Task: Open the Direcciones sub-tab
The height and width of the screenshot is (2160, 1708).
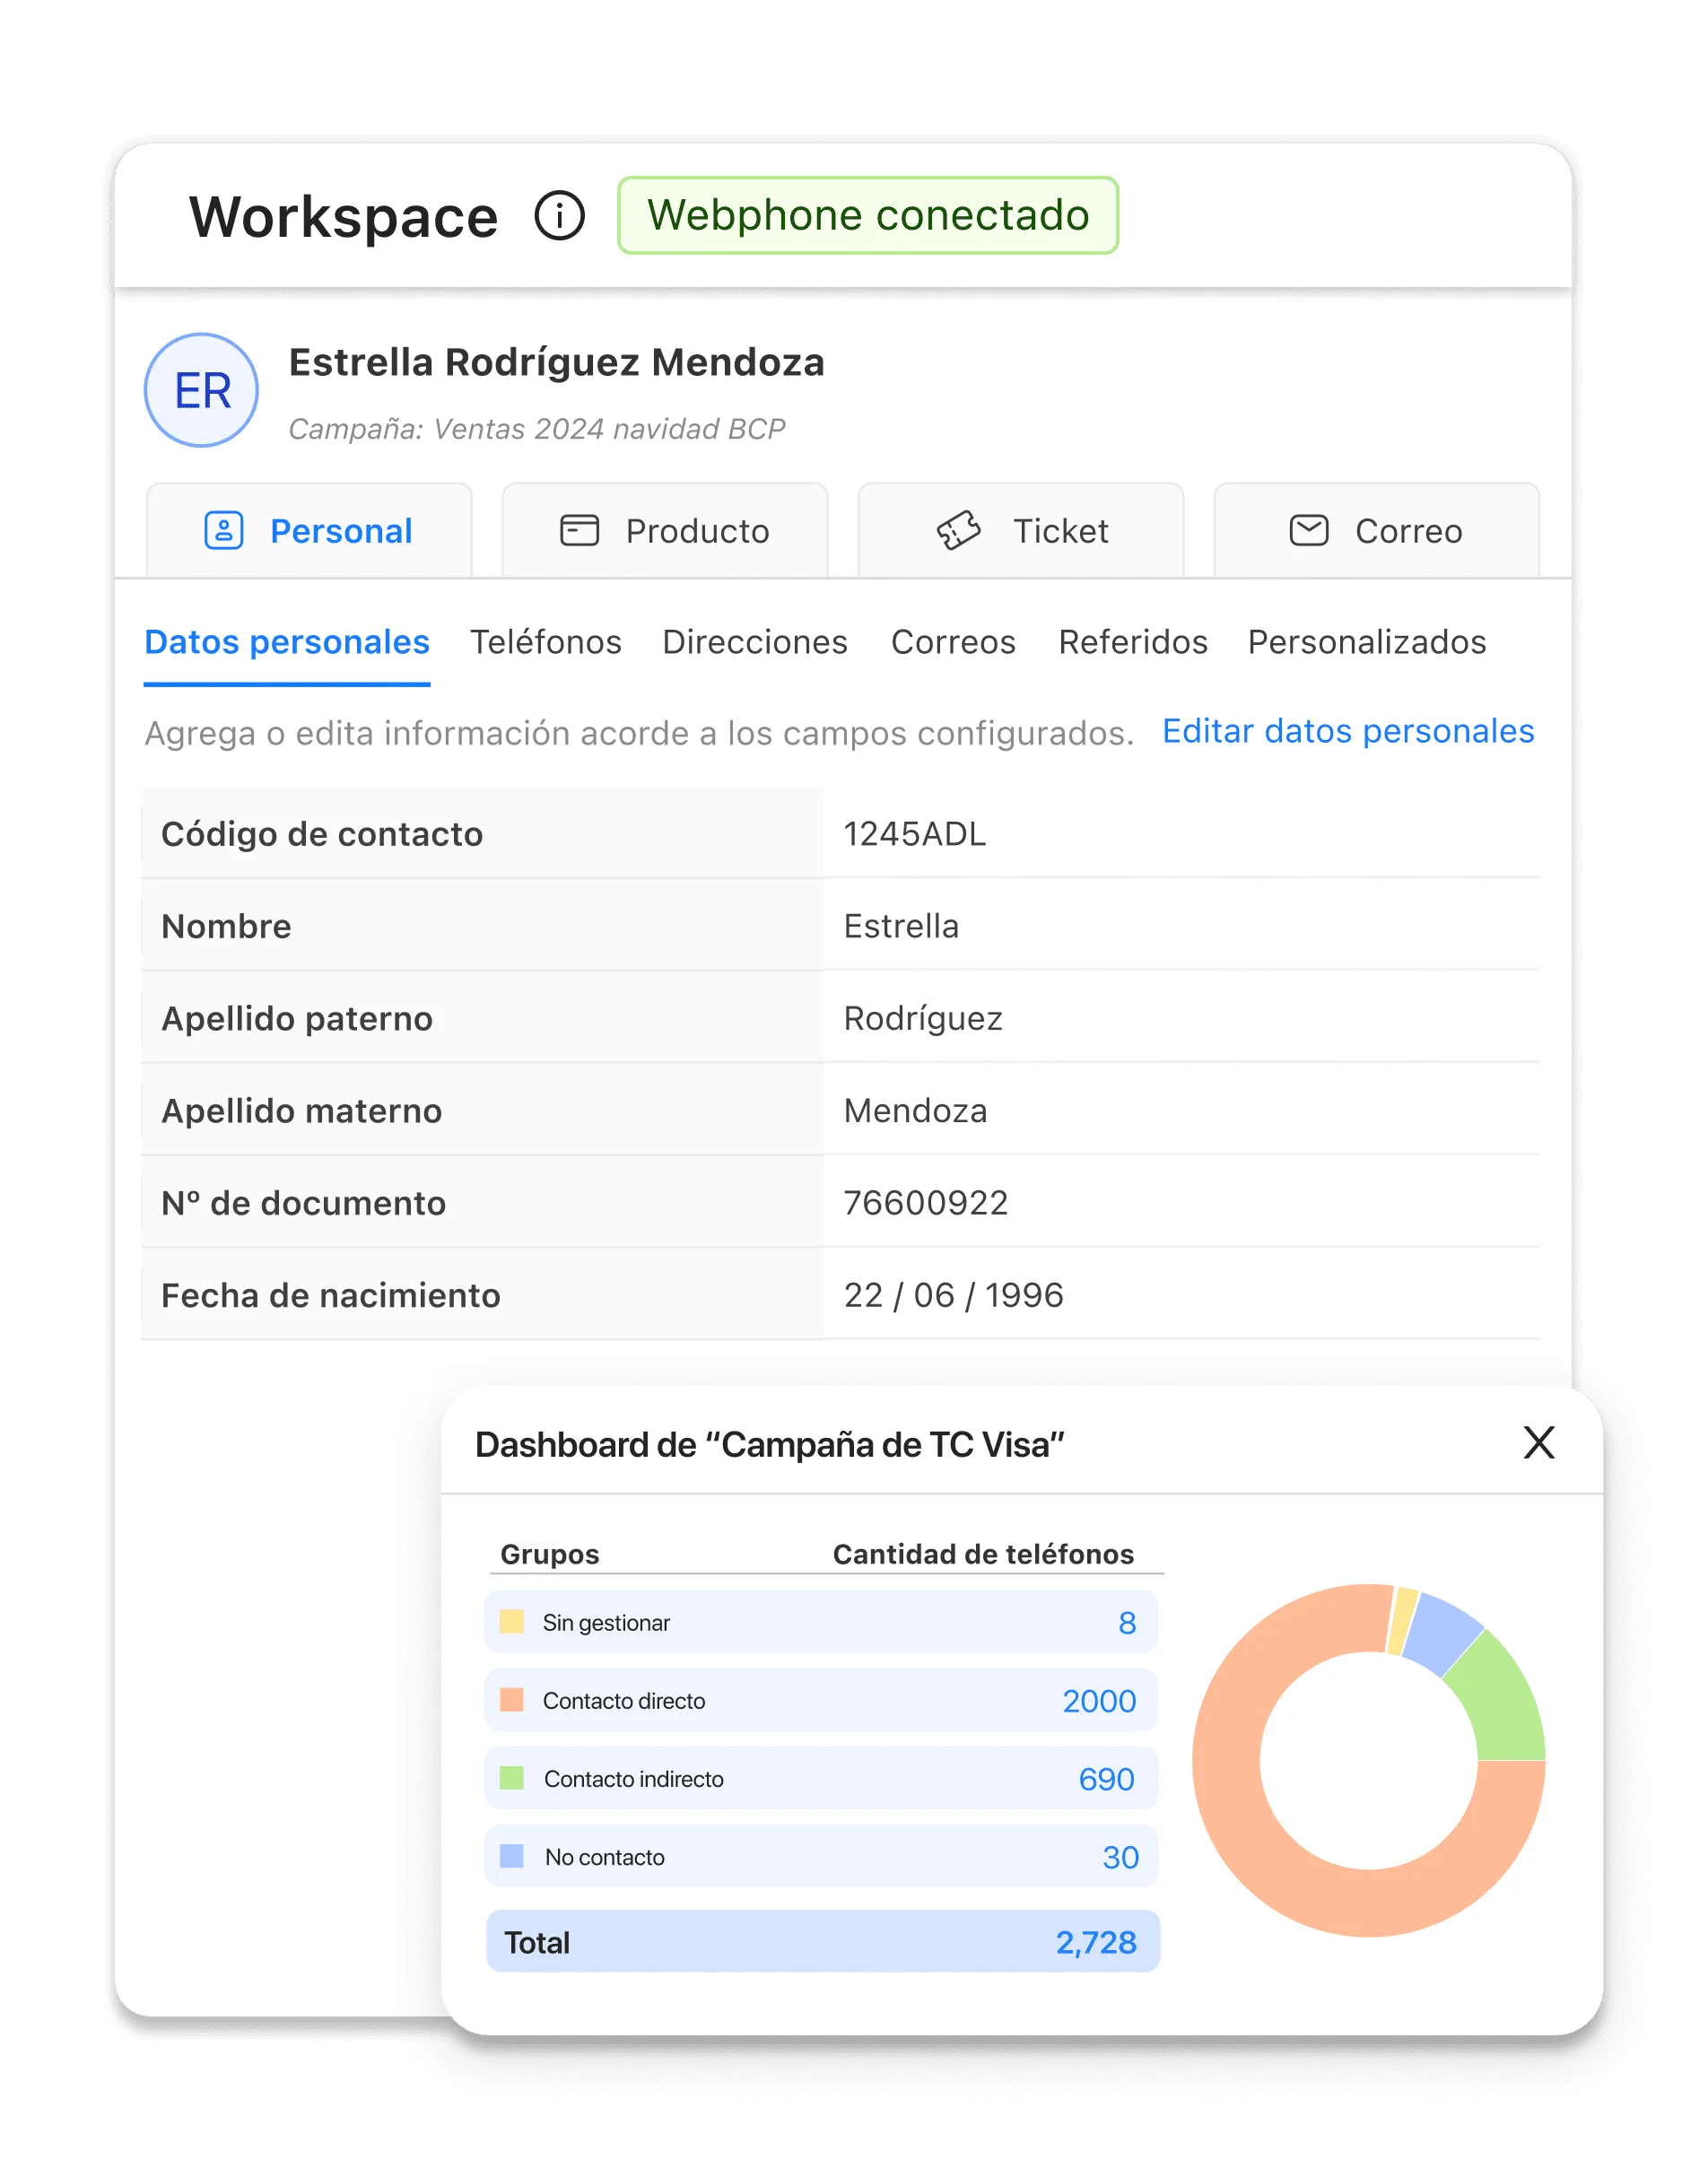Action: tap(755, 642)
